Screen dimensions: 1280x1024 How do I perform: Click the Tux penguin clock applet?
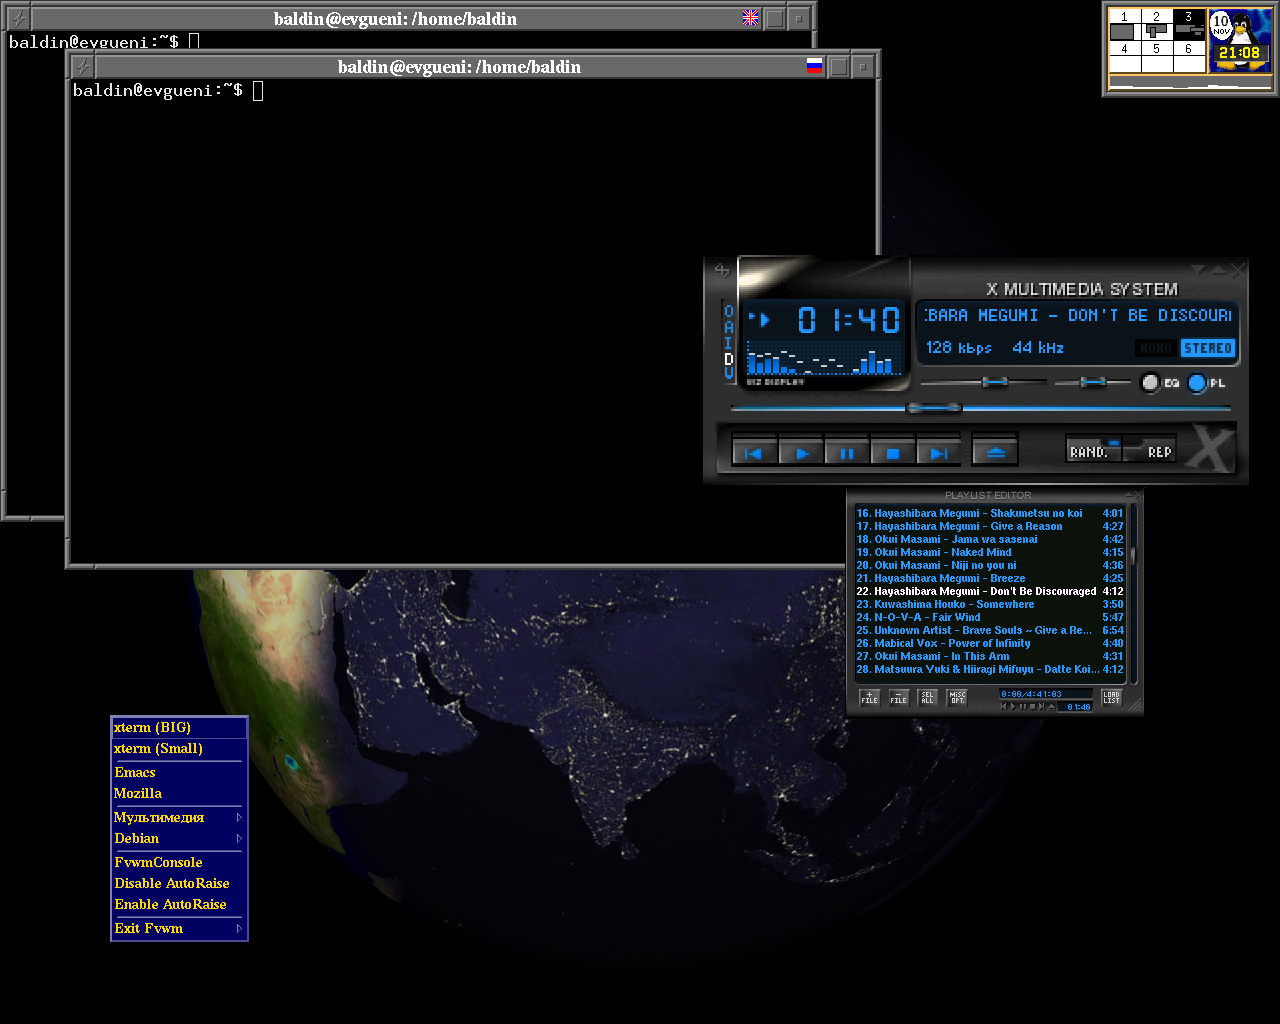tap(1240, 40)
